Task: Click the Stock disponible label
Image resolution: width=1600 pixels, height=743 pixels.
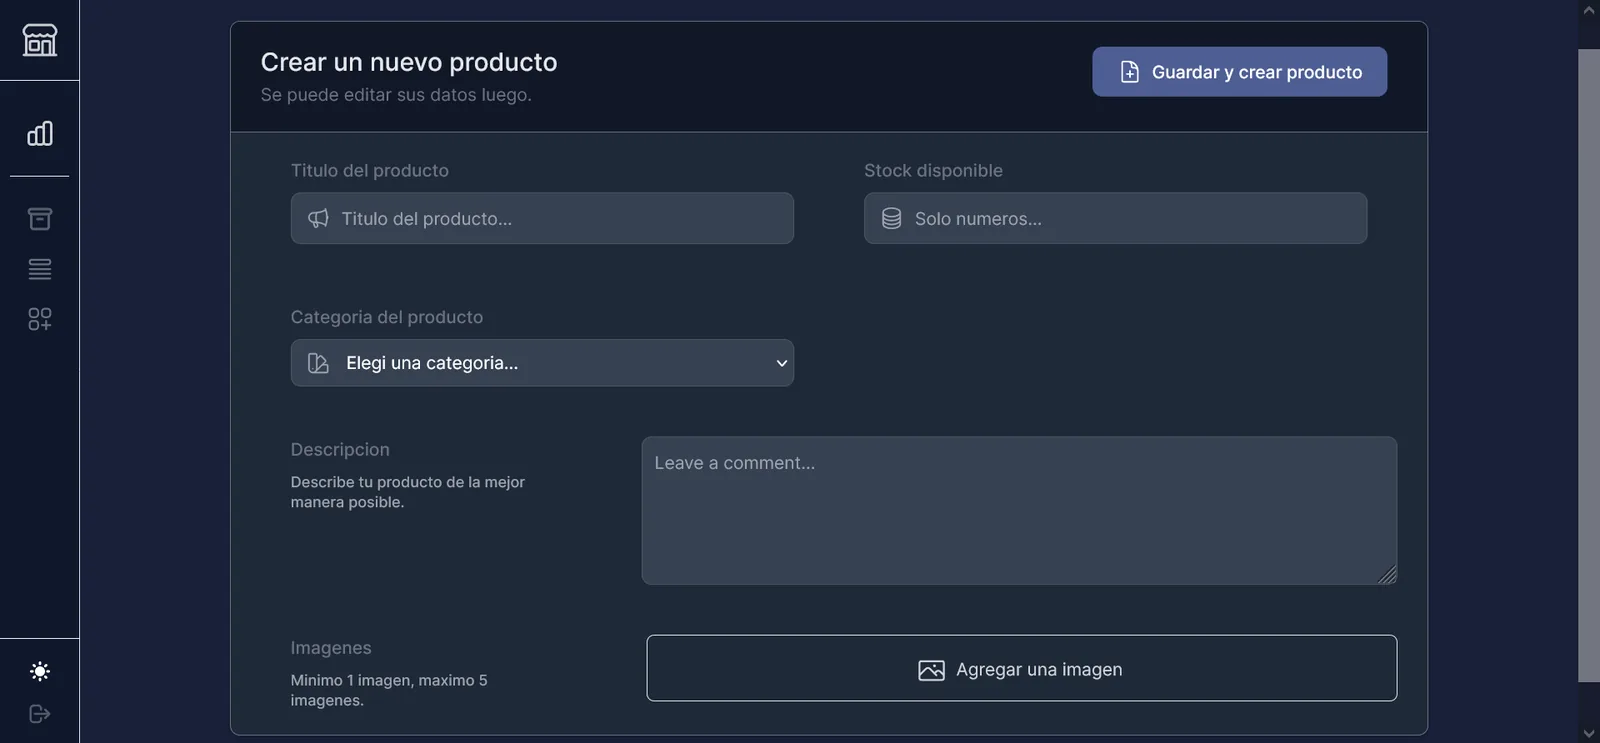Action: point(933,170)
